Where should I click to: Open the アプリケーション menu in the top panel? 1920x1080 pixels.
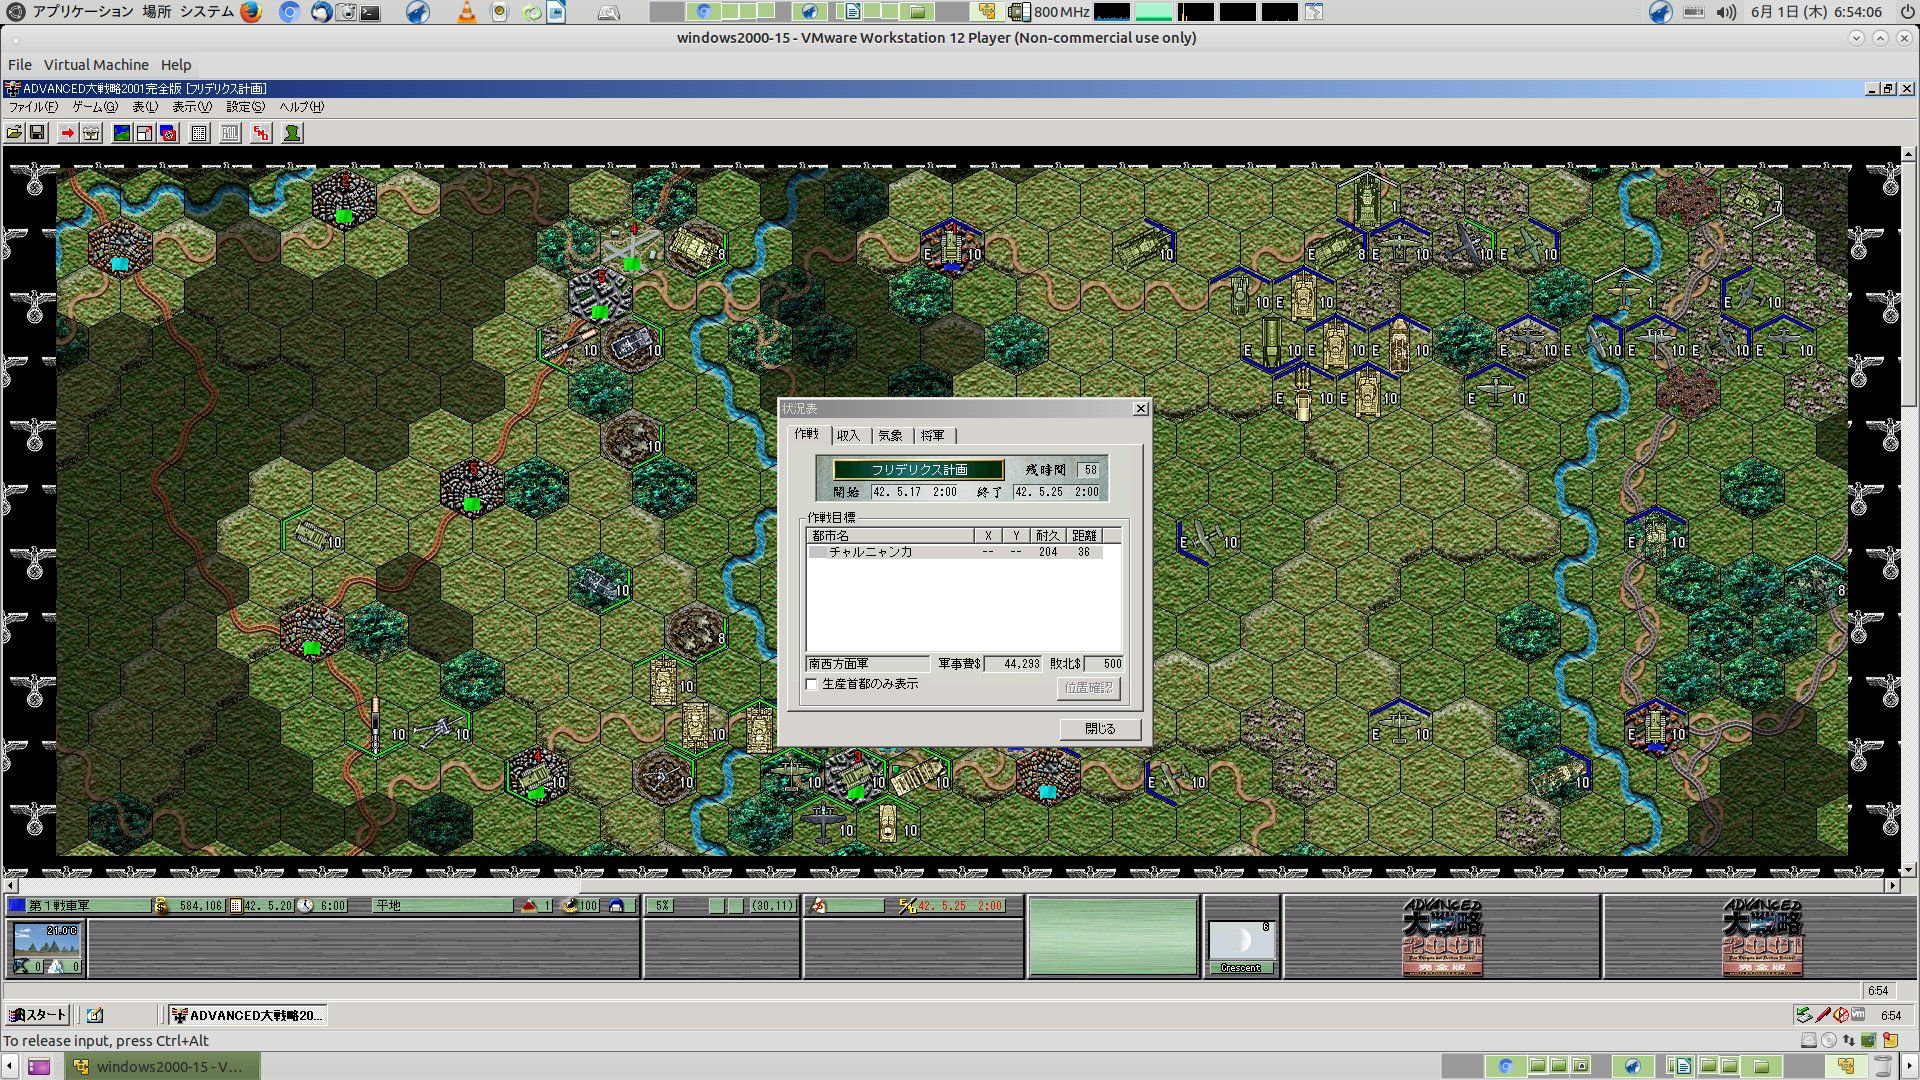[x=83, y=12]
